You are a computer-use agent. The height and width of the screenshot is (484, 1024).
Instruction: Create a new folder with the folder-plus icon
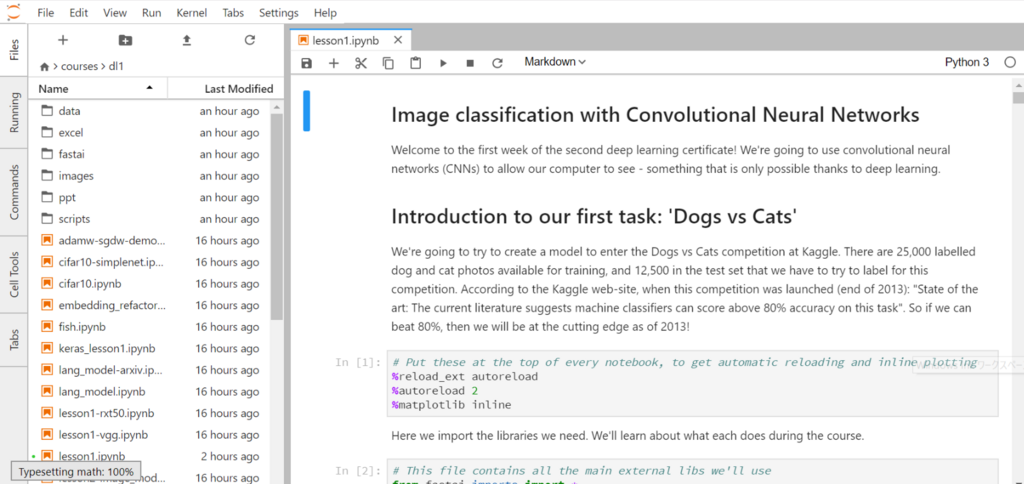click(125, 40)
